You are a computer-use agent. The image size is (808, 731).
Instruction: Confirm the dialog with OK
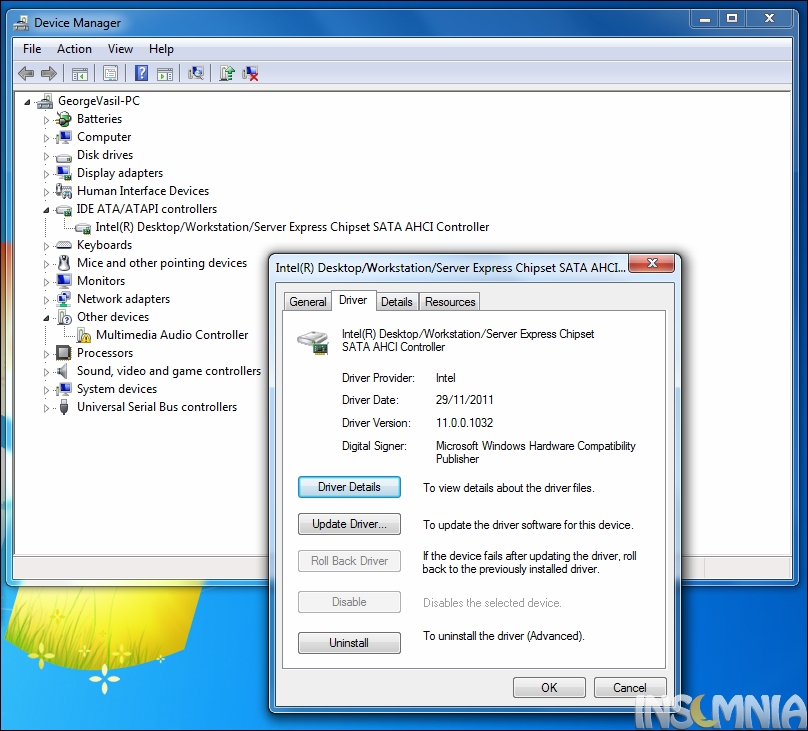pyautogui.click(x=549, y=688)
